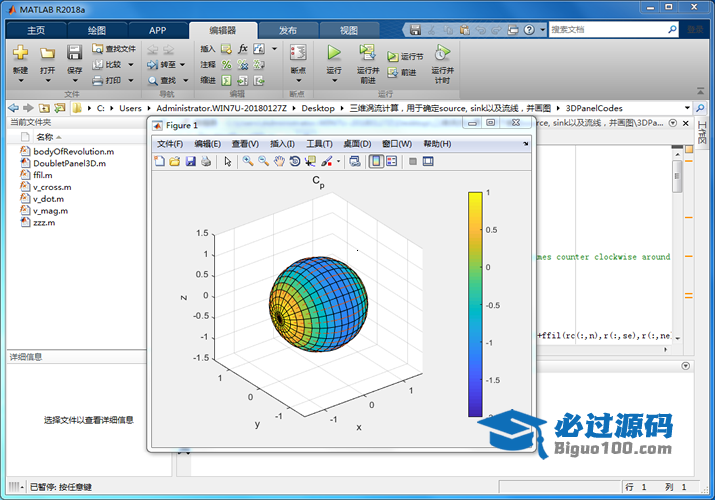Click the Go To (转至) button
This screenshot has height=500, width=715.
click(162, 65)
